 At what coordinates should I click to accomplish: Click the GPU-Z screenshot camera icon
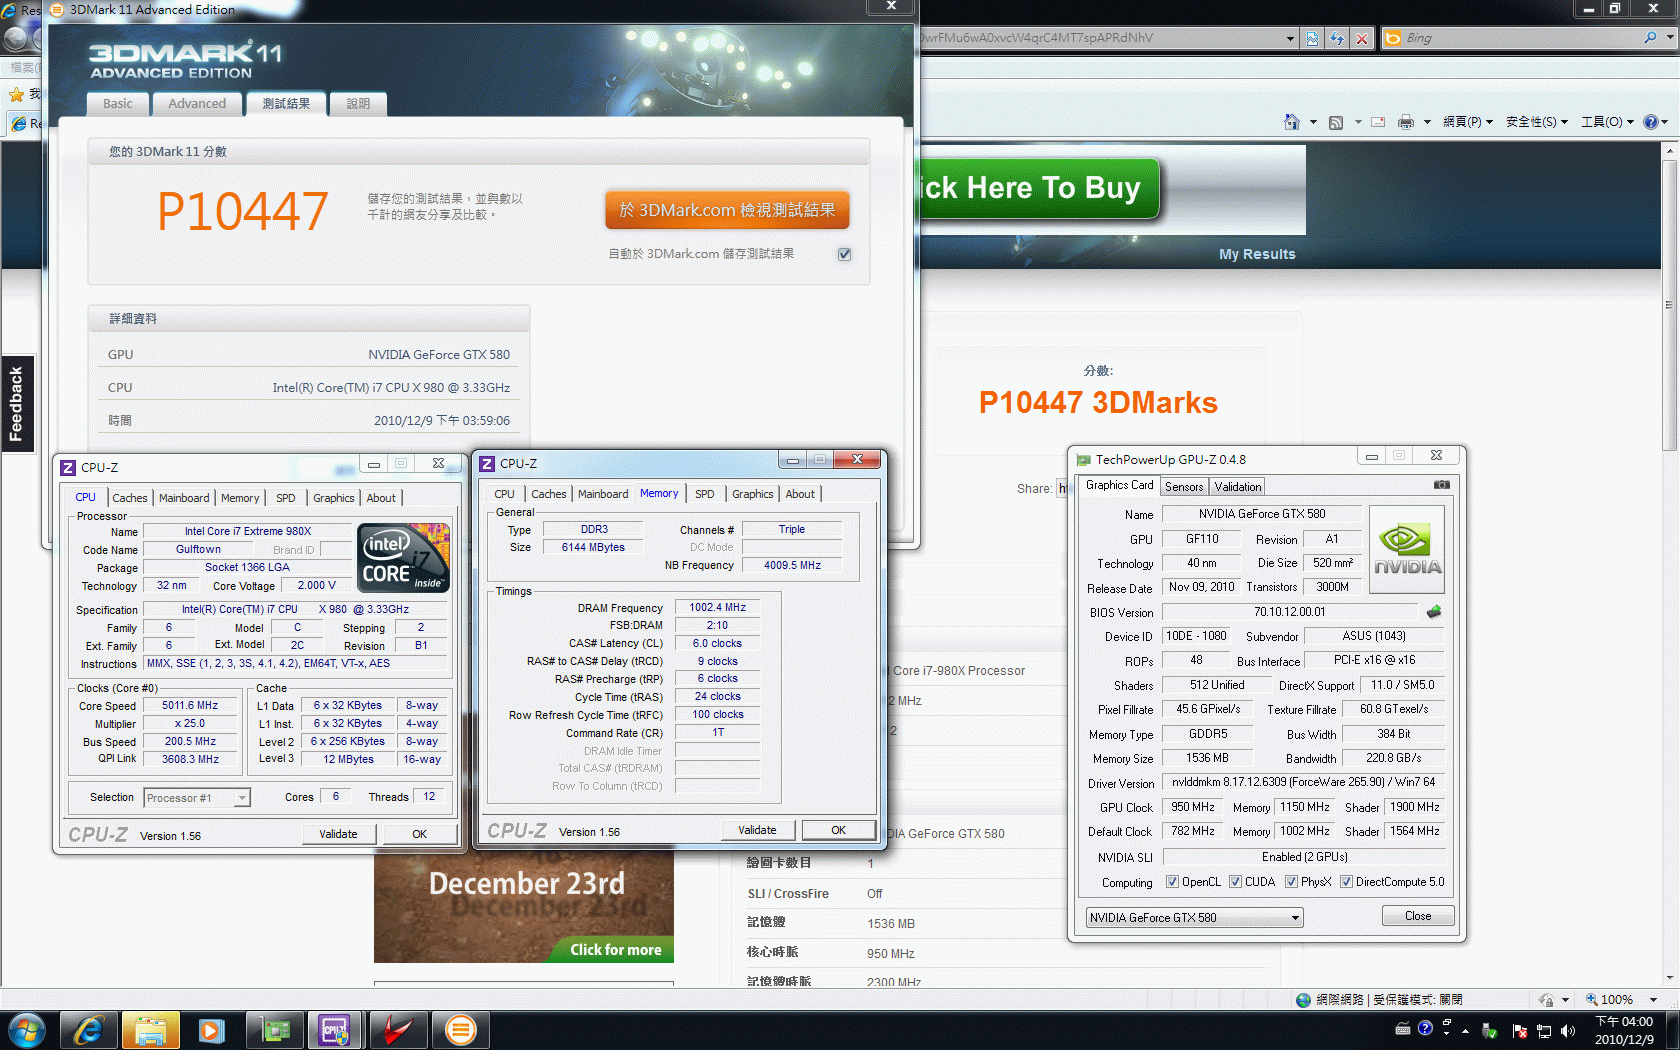[1441, 485]
